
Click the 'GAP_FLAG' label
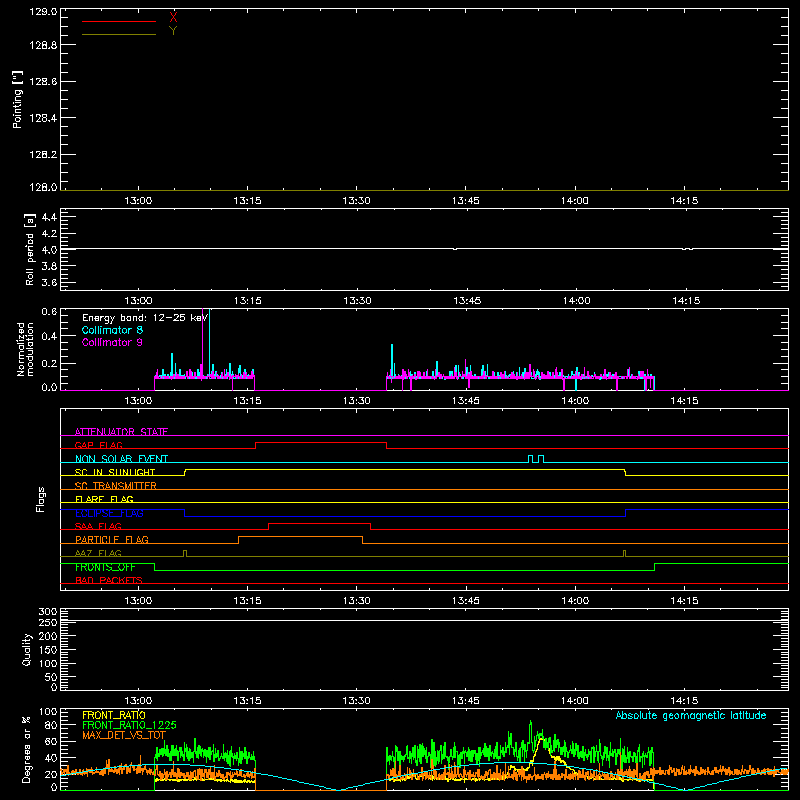click(98, 445)
